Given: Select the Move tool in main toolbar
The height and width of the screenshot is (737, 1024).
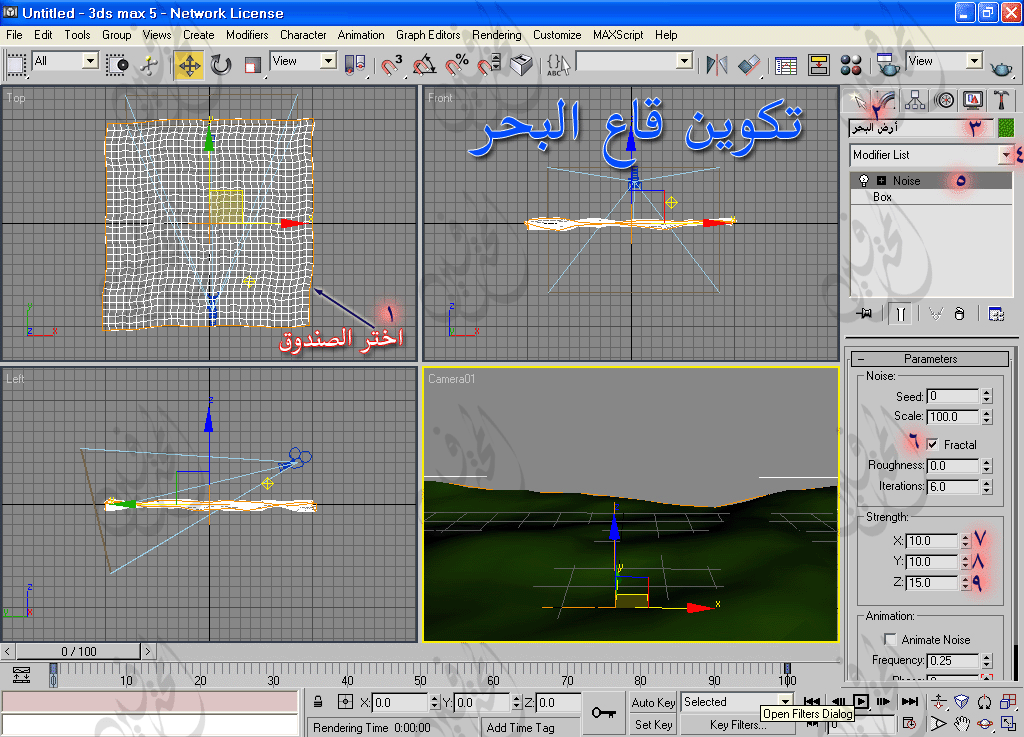Looking at the screenshot, I should 189,65.
